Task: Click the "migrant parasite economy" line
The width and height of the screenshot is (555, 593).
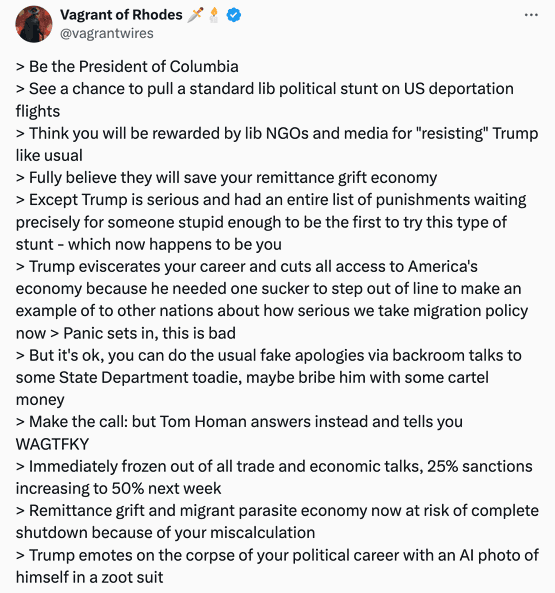Action: 277,522
